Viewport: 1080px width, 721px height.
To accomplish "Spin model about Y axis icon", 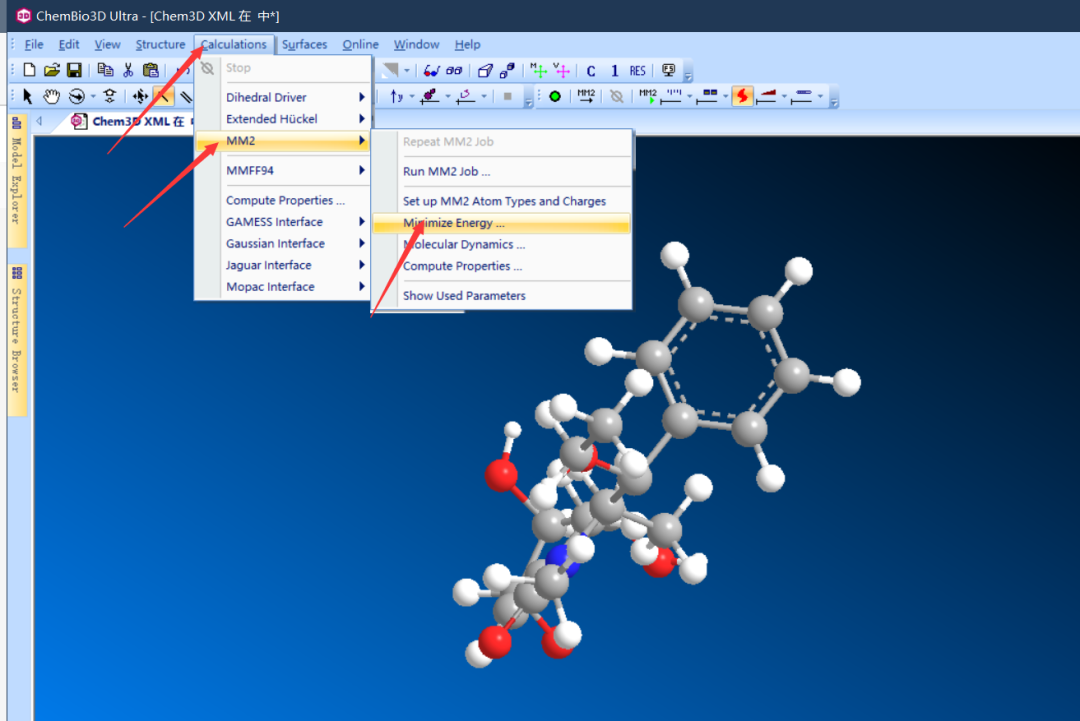I will point(397,96).
